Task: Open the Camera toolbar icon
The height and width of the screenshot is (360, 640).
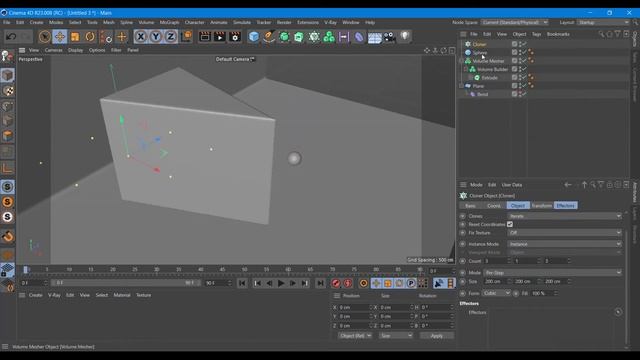Action: point(389,37)
